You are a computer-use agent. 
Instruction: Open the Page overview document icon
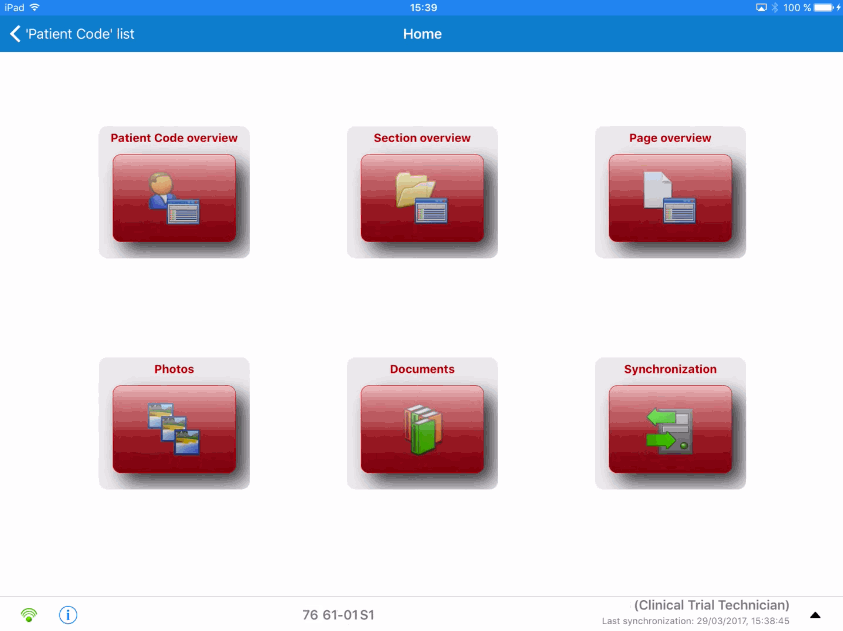[670, 198]
